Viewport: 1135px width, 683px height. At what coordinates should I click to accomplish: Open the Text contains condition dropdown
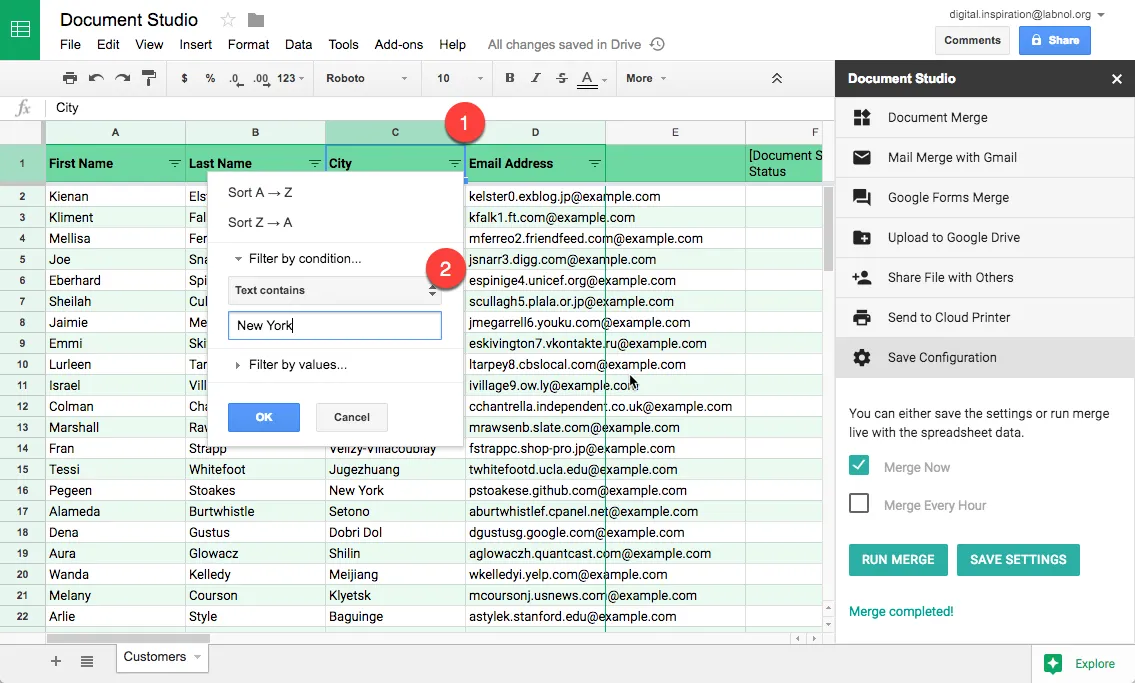pyautogui.click(x=335, y=290)
